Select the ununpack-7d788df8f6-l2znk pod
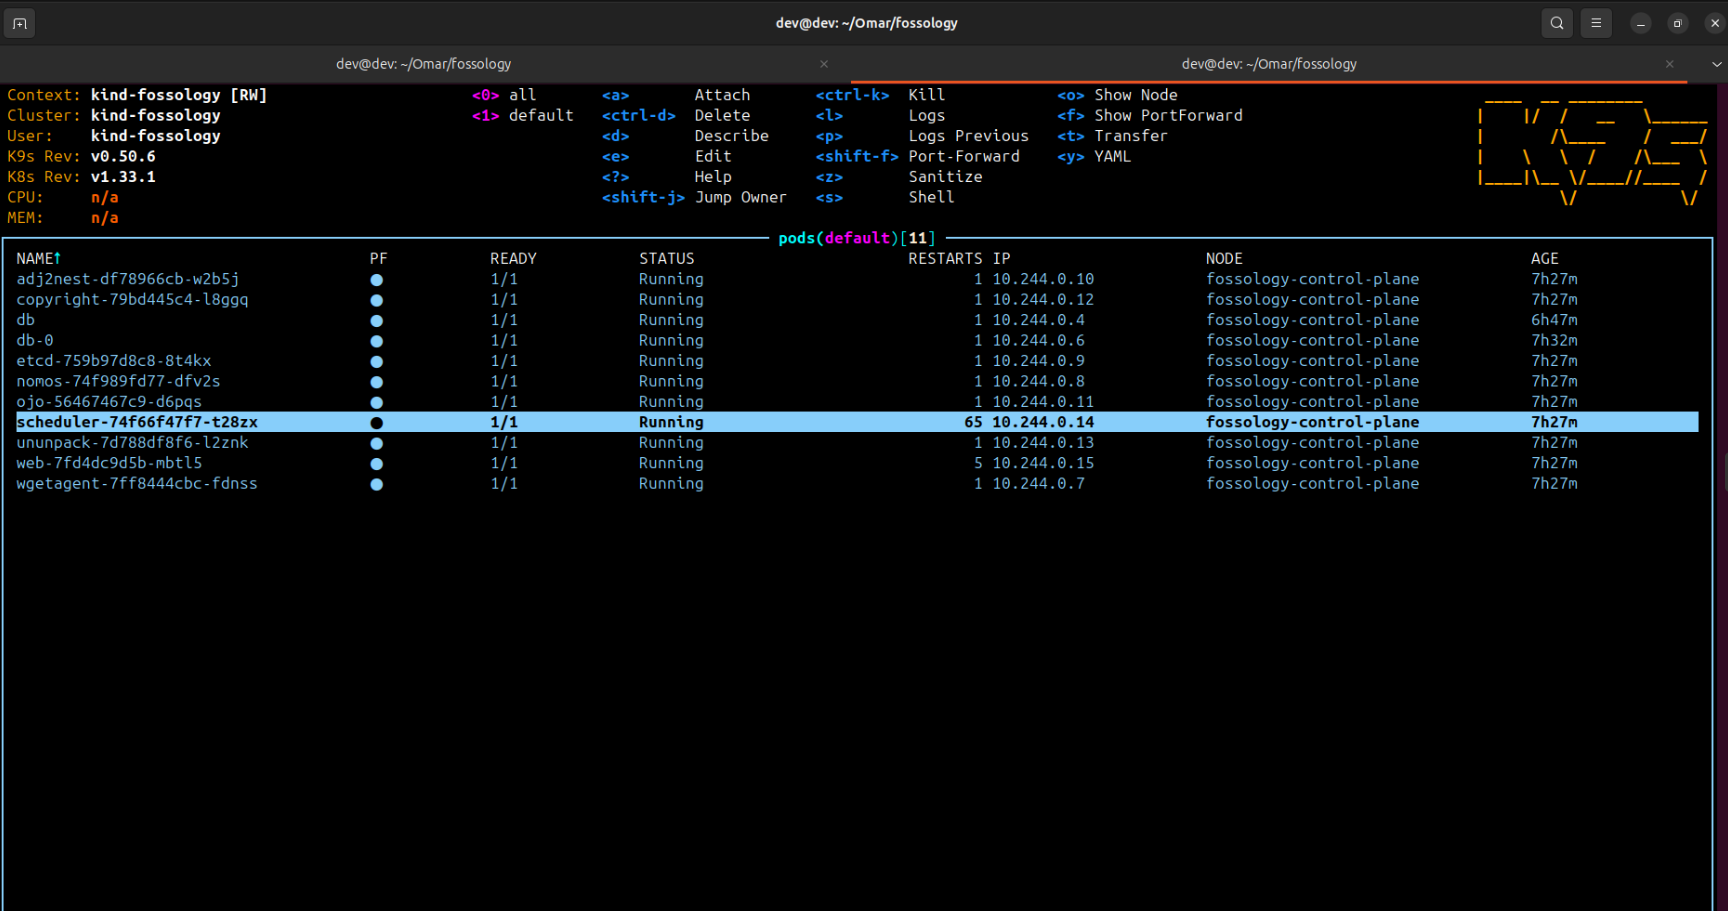 (x=132, y=443)
